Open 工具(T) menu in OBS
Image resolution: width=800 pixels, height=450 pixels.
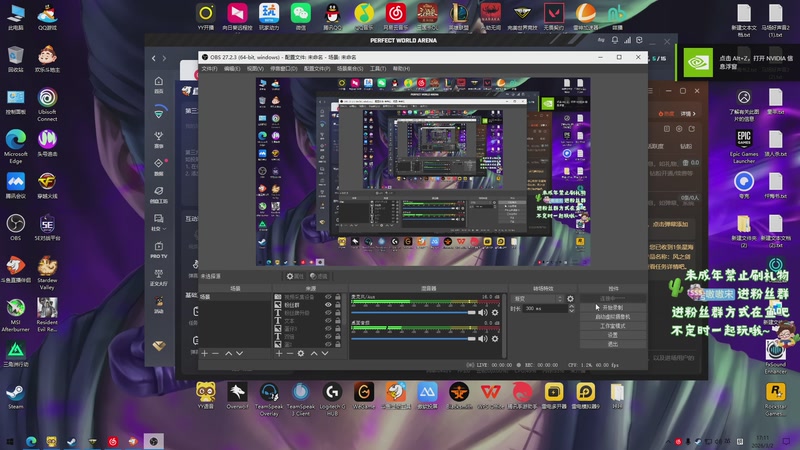pos(378,68)
